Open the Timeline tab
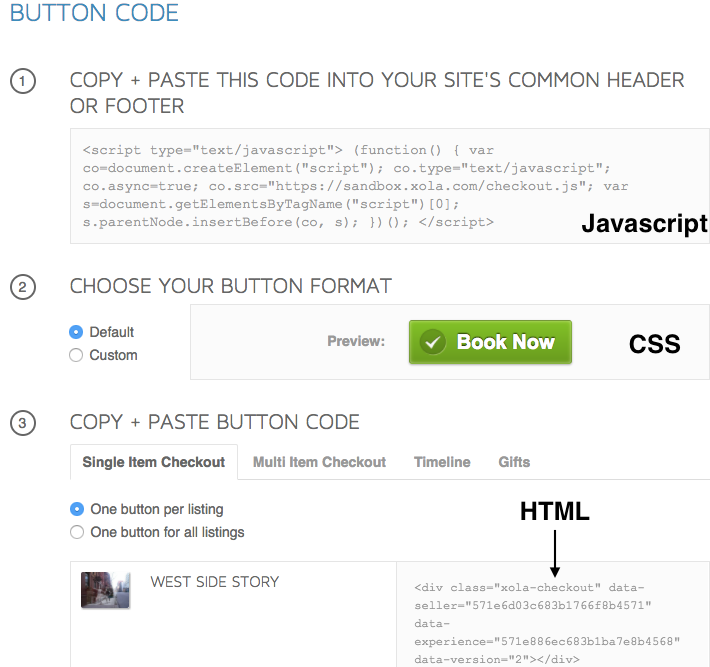The width and height of the screenshot is (710, 667). point(442,462)
